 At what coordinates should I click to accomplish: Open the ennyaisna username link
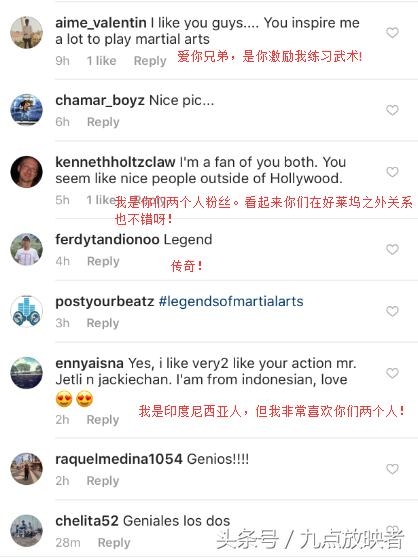(89, 363)
